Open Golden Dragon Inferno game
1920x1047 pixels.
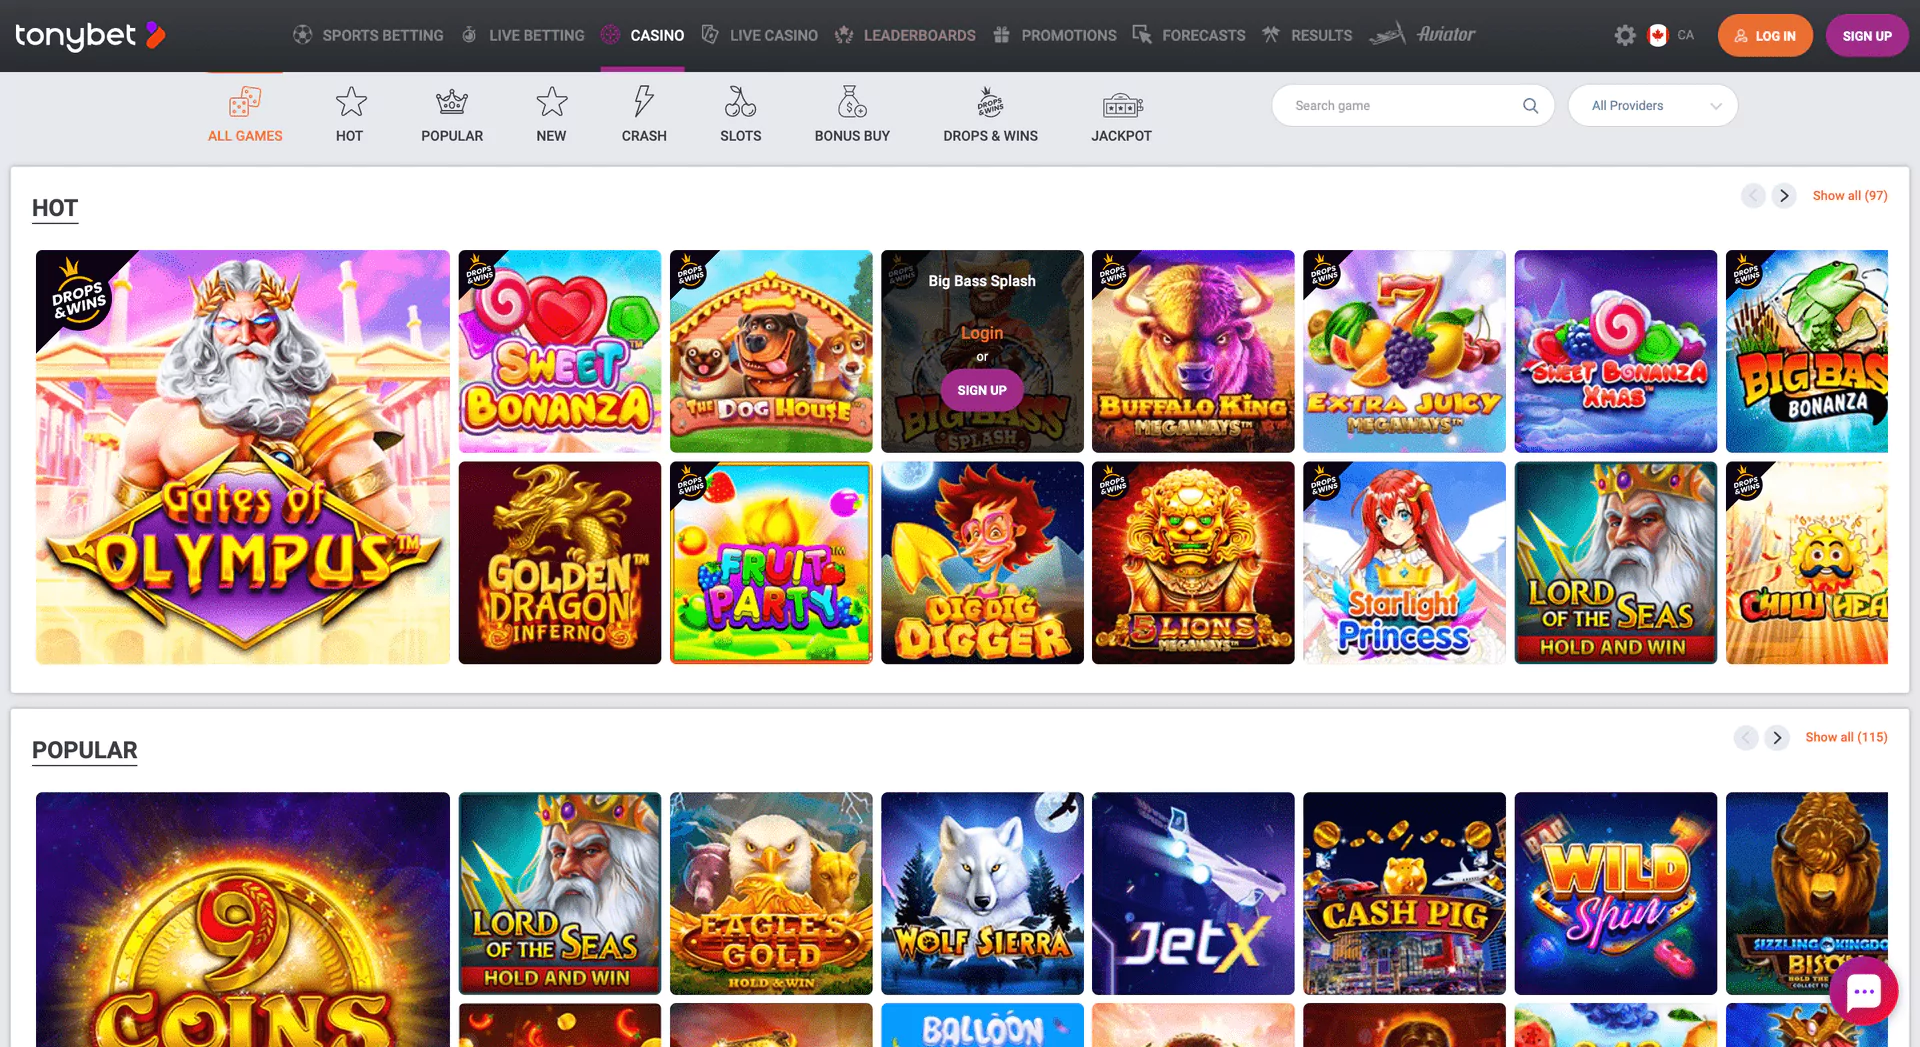[560, 563]
